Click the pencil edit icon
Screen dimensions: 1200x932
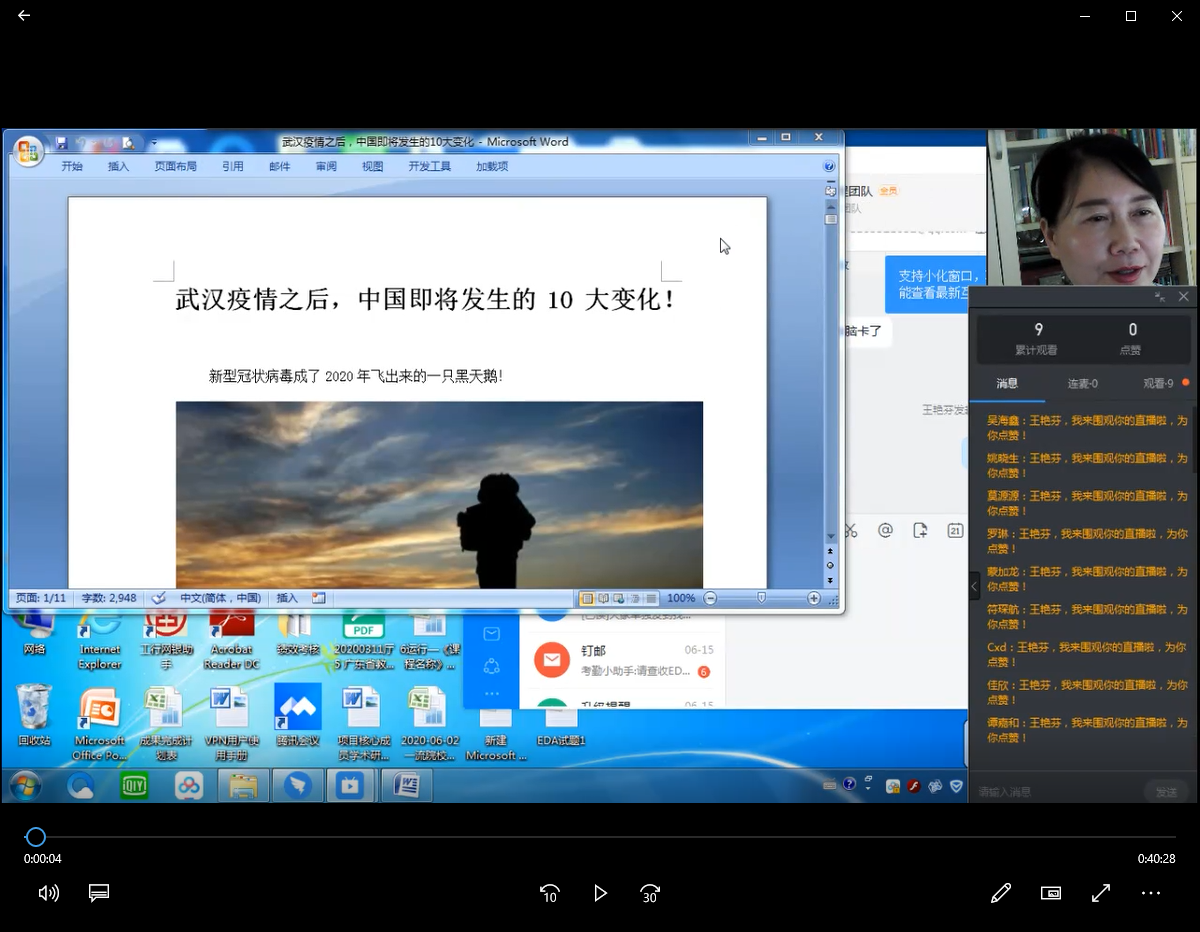coord(1000,893)
